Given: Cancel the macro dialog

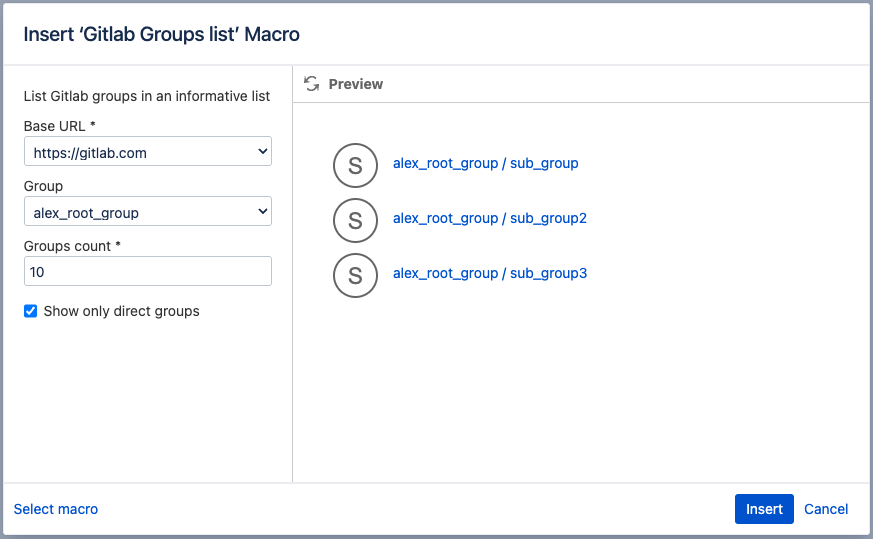Looking at the screenshot, I should click(x=826, y=509).
